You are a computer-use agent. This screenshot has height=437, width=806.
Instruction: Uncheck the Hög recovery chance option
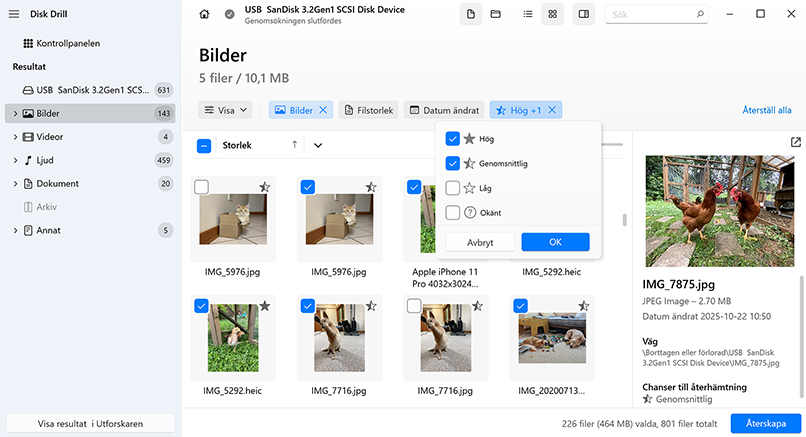pyautogui.click(x=453, y=139)
